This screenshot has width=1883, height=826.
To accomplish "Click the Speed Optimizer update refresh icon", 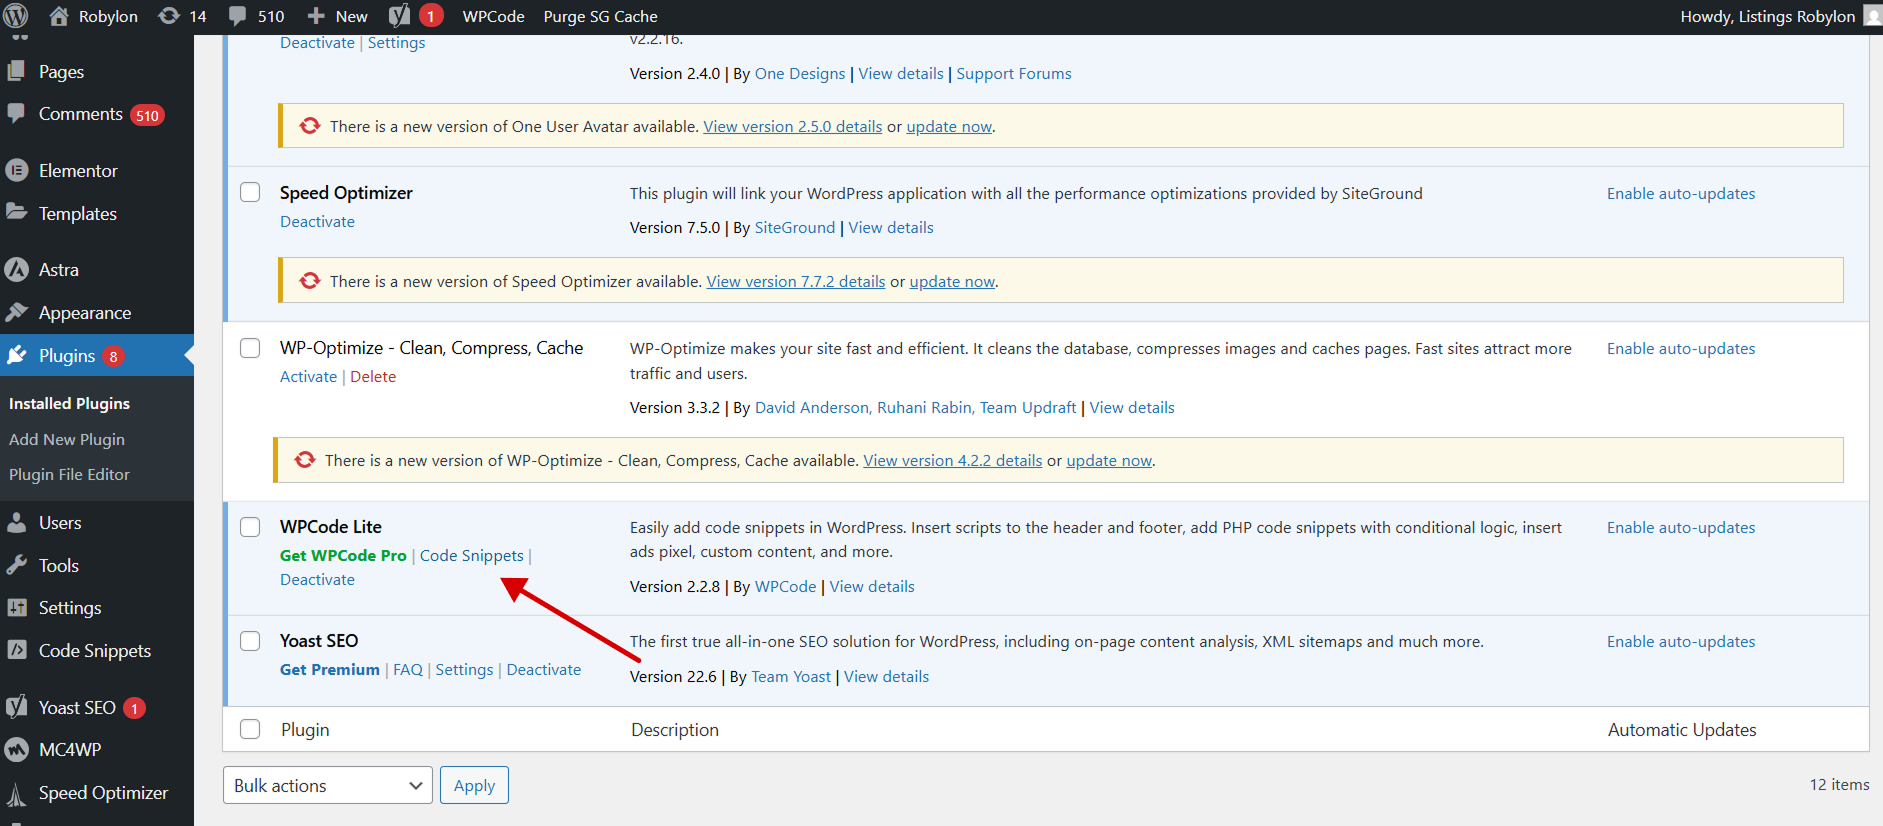I will tap(310, 281).
